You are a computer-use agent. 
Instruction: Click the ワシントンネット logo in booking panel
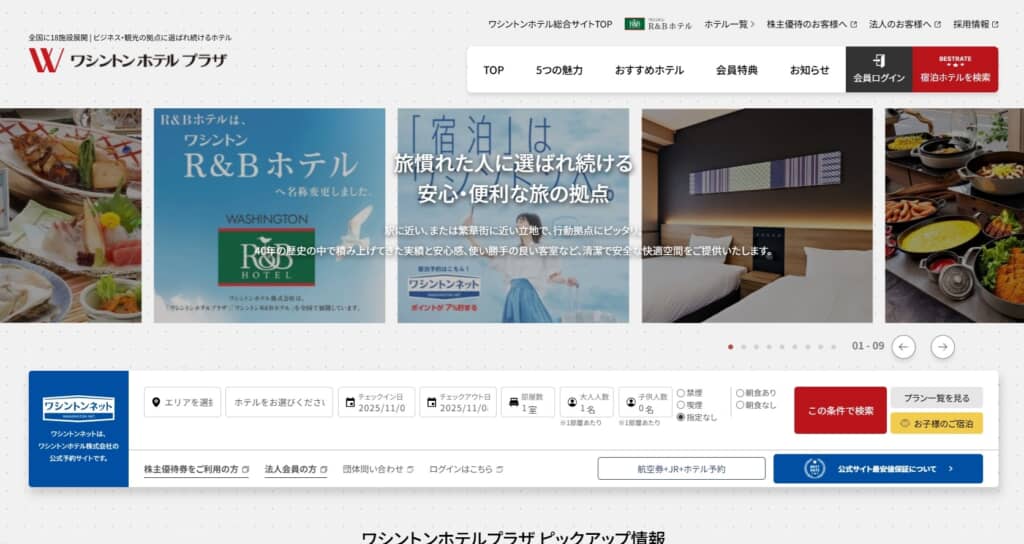click(78, 408)
